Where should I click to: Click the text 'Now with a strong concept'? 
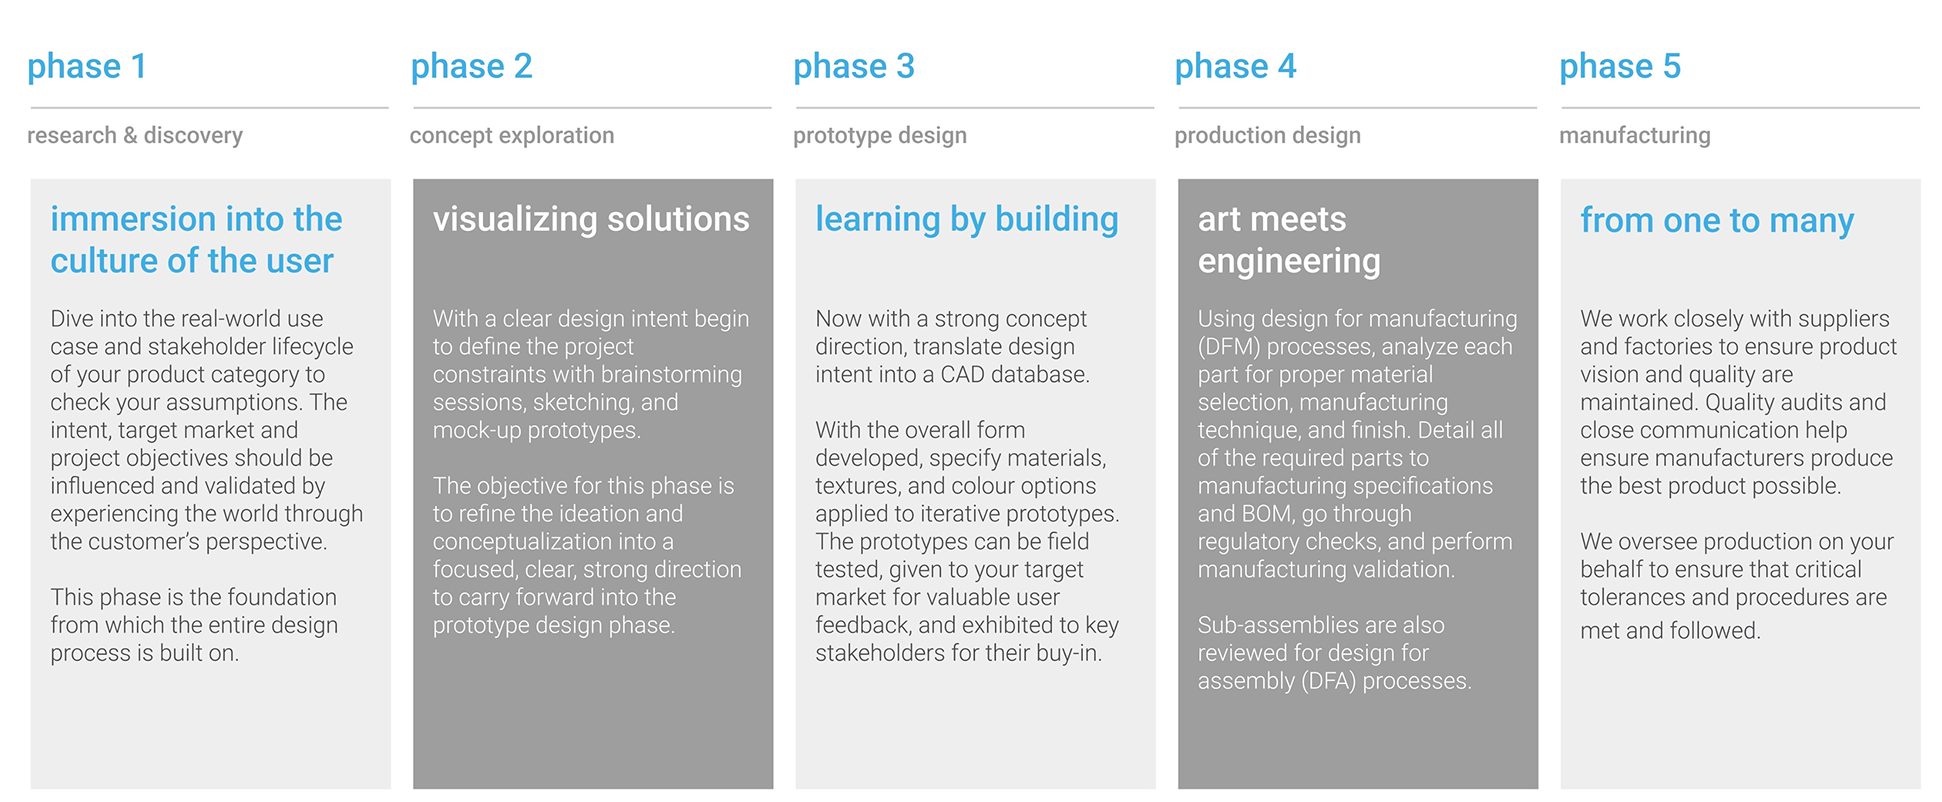(x=952, y=346)
